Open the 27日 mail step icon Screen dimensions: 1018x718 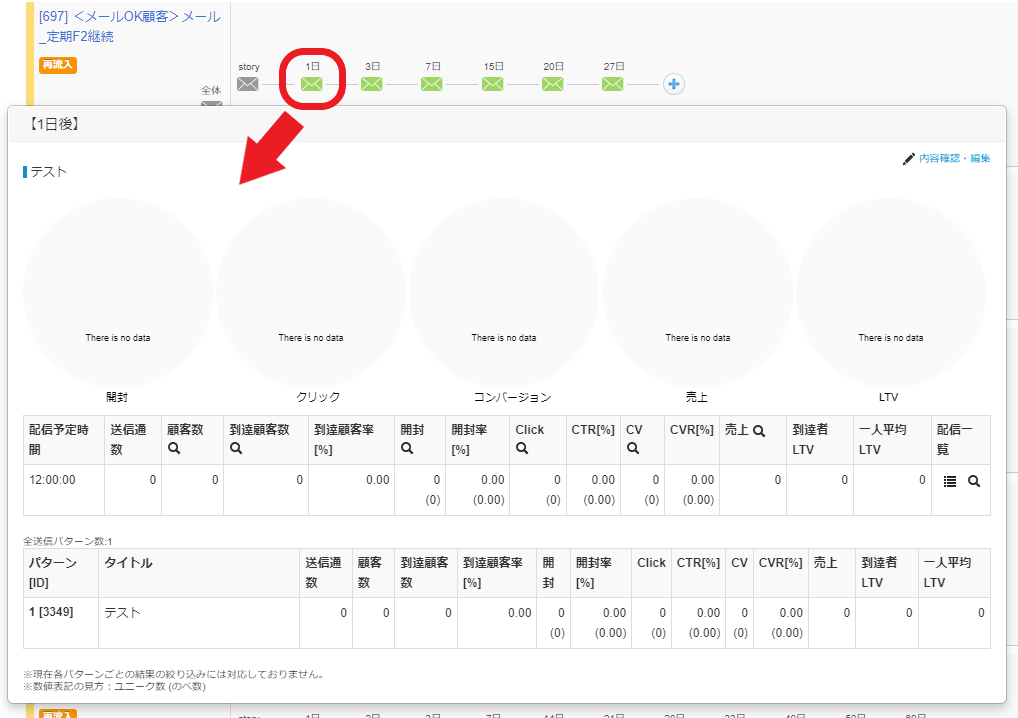[613, 84]
